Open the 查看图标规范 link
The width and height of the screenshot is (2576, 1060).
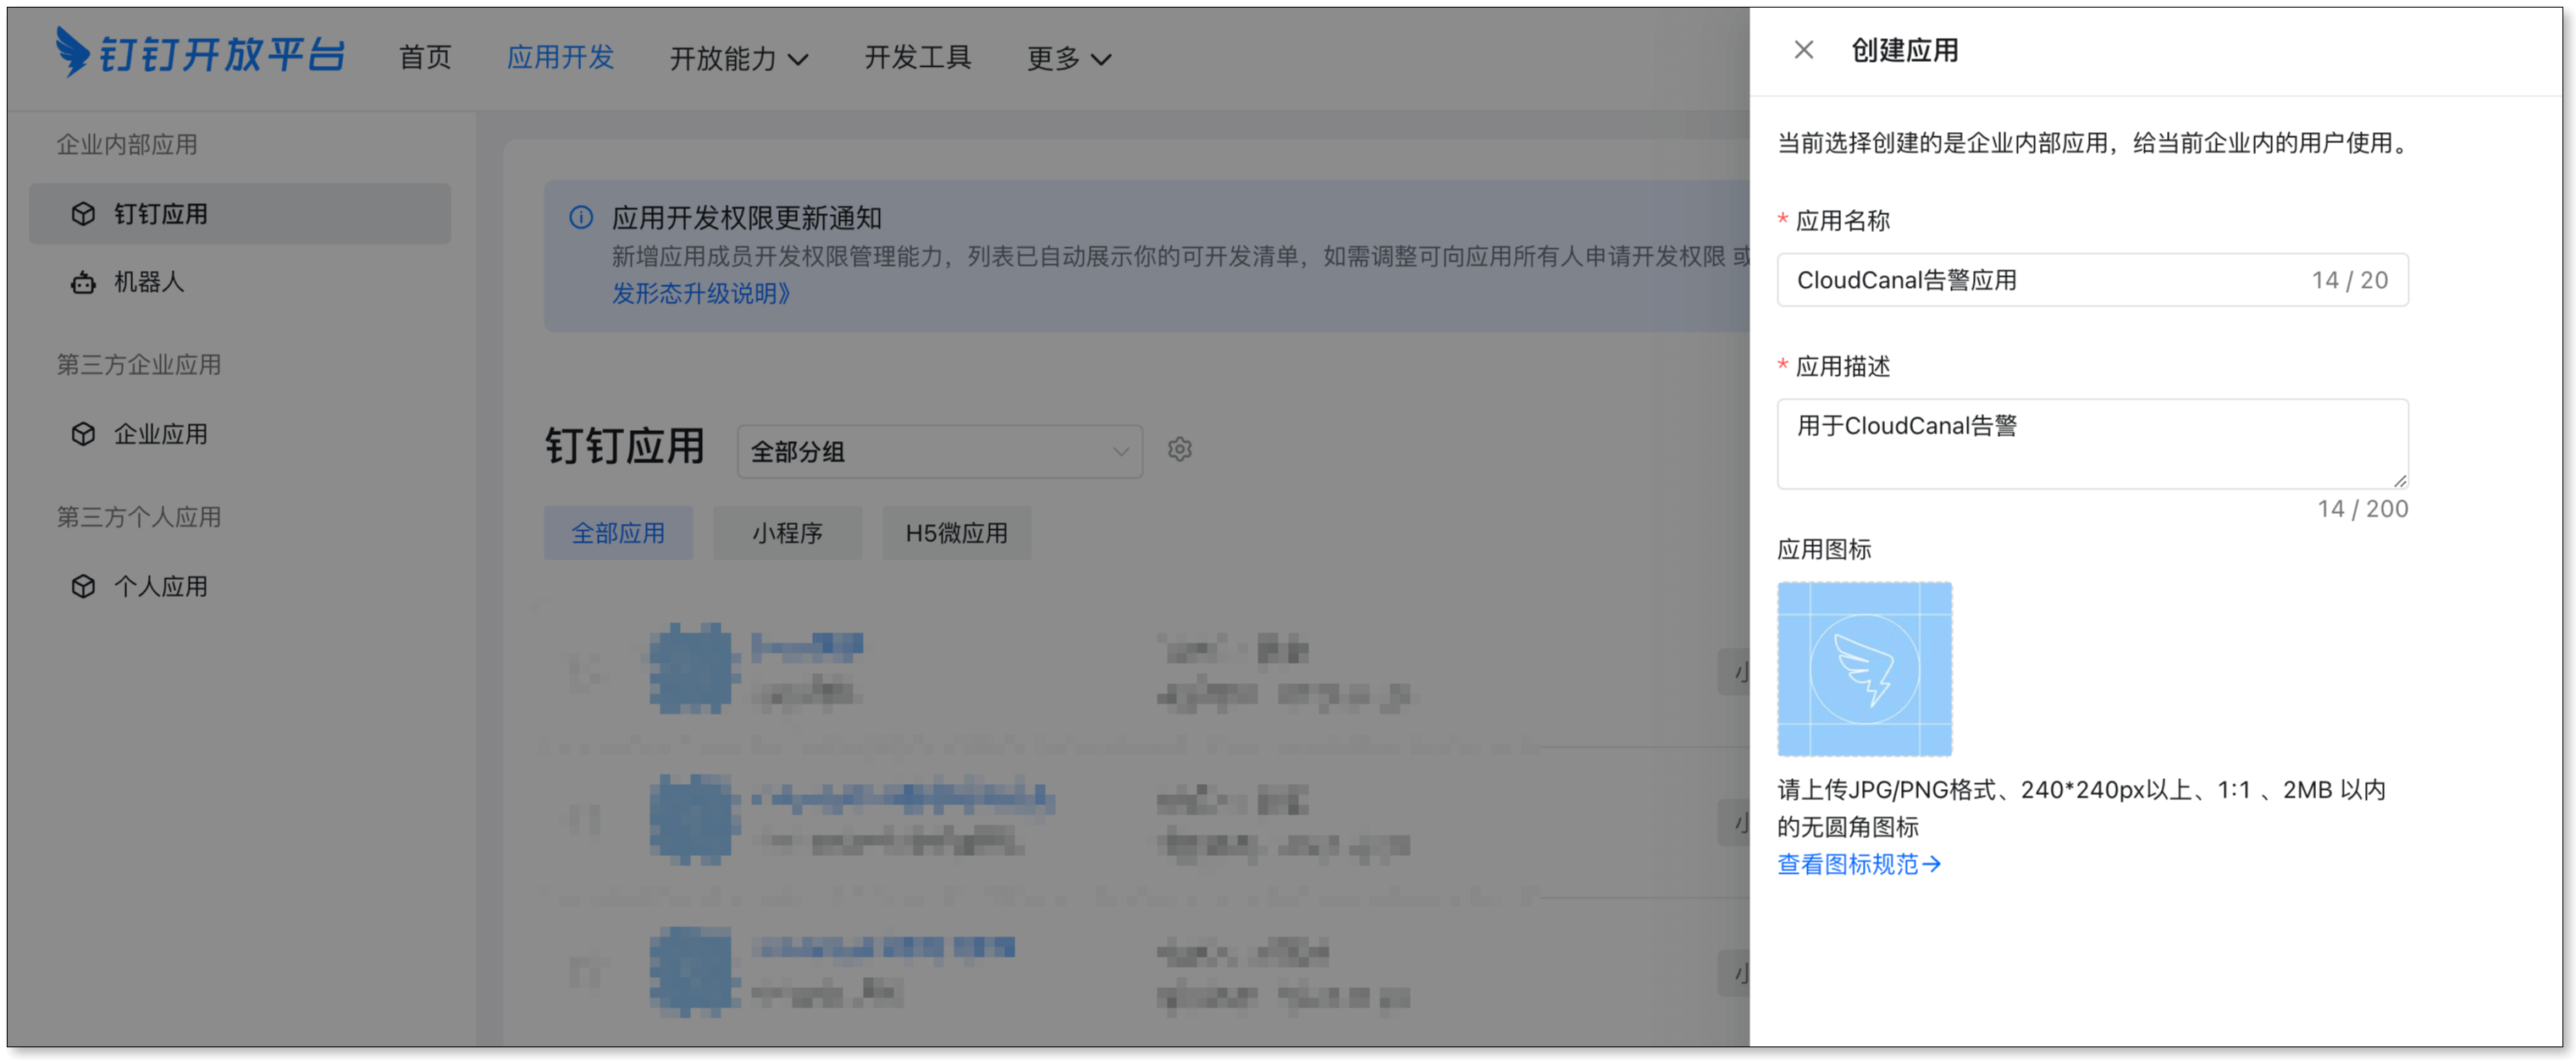(1858, 864)
